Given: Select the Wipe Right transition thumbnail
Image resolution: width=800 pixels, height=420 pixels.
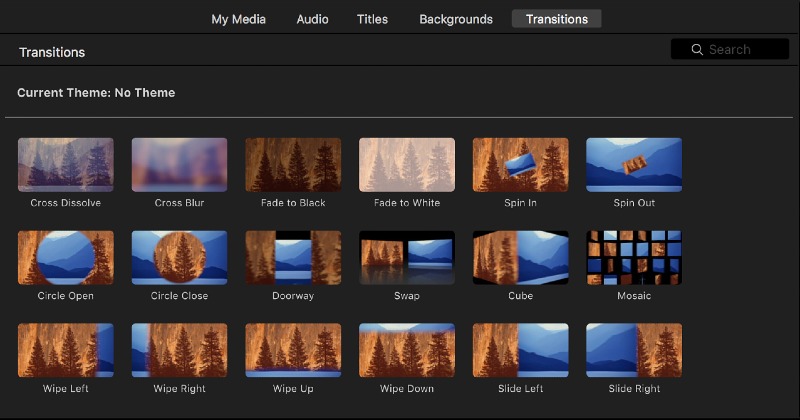Looking at the screenshot, I should click(x=180, y=350).
